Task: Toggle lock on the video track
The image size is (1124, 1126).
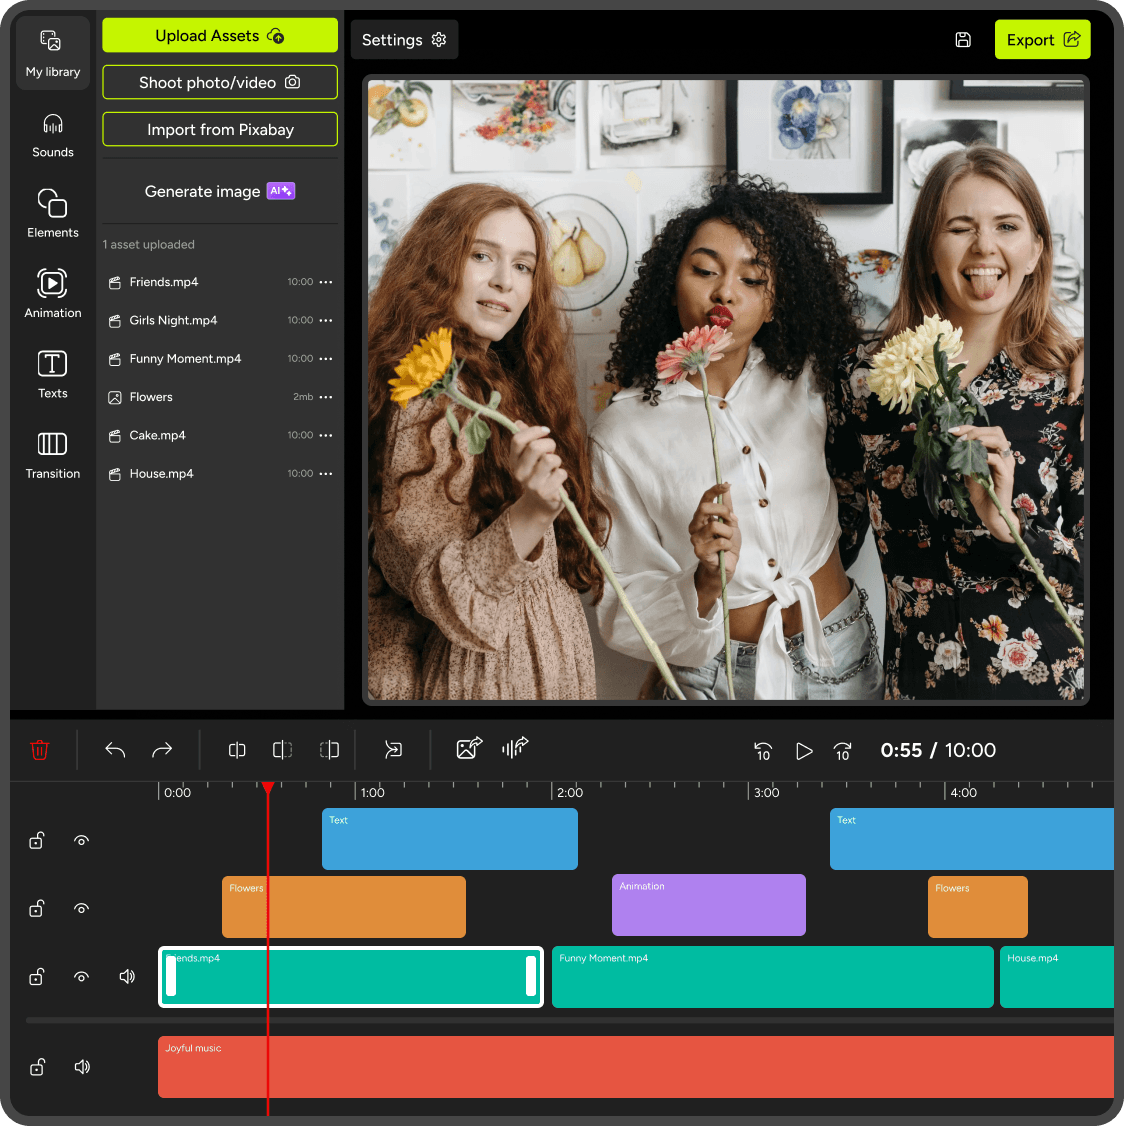Action: point(37,977)
